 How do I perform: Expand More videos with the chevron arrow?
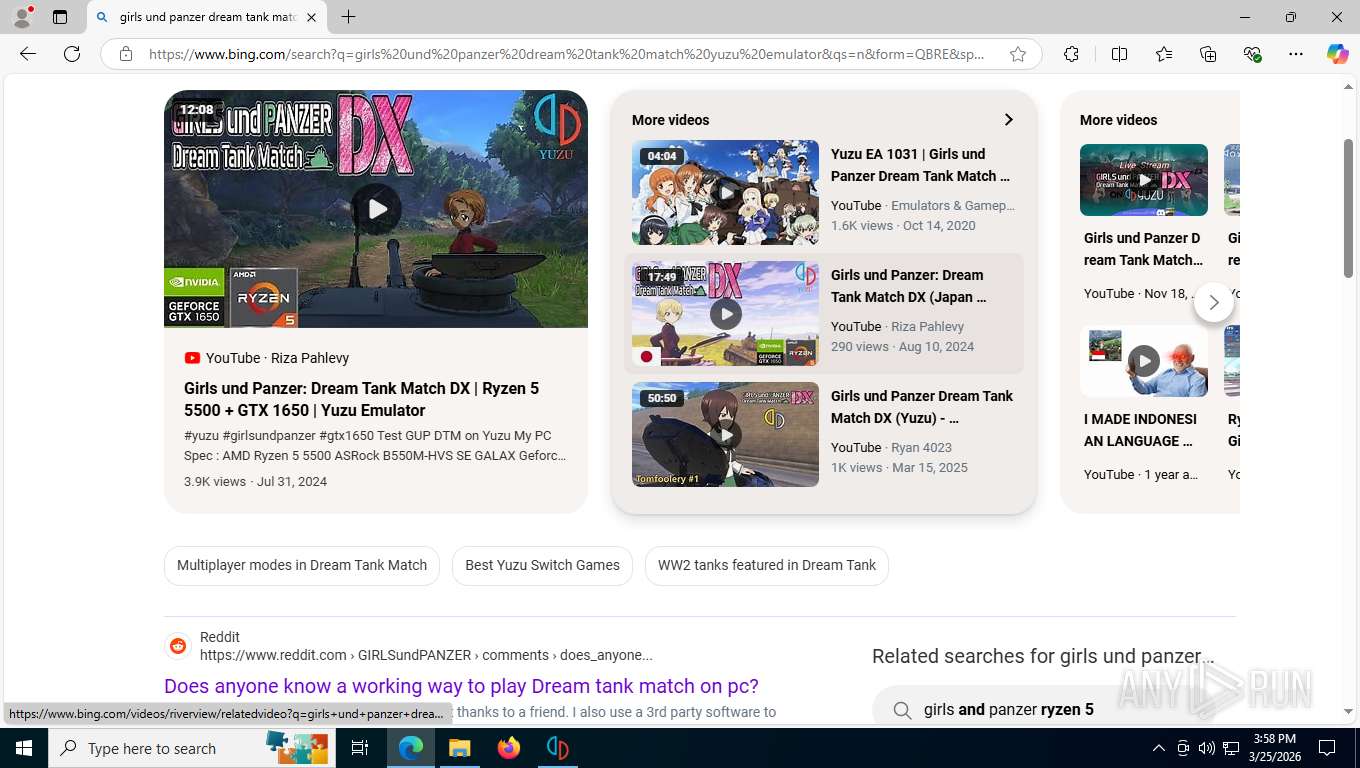pyautogui.click(x=1008, y=120)
